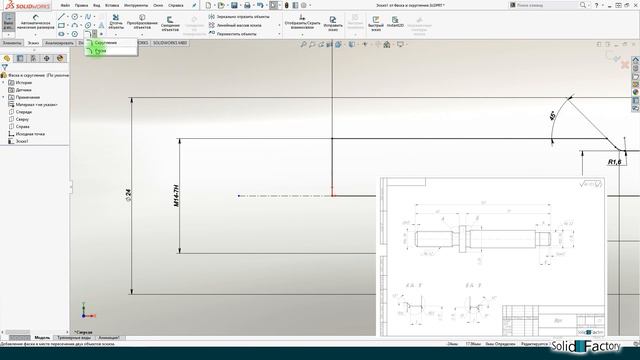
Task: Open the ConfigurationManager tab icon
Action: click(x=33, y=58)
